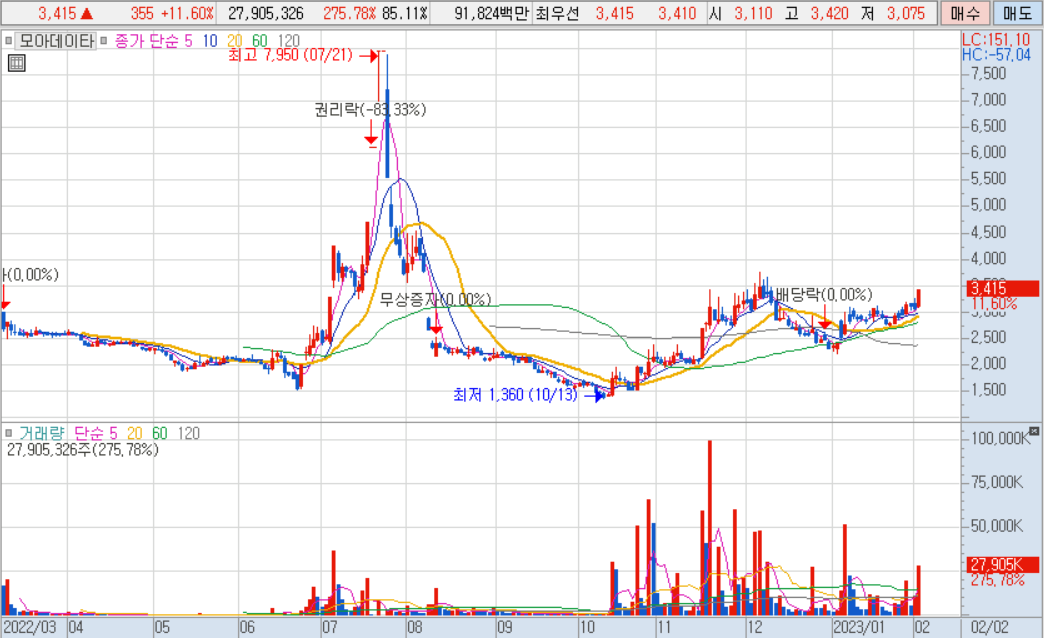The height and width of the screenshot is (638, 1044).
Task: Click the 2022/03 date axis label
Action: [30, 627]
